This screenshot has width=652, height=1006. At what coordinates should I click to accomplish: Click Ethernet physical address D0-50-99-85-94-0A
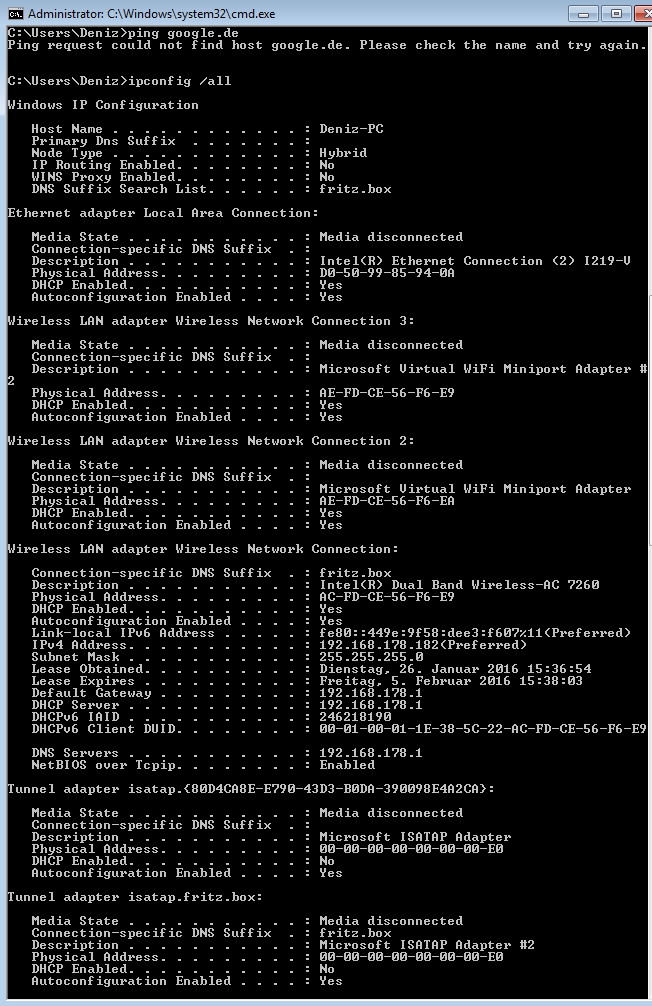tap(387, 273)
